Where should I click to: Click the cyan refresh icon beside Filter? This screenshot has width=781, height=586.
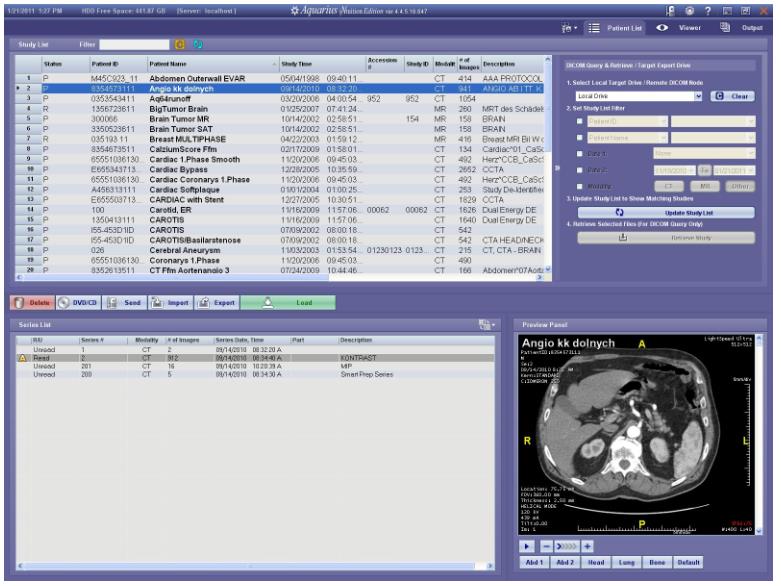197,45
